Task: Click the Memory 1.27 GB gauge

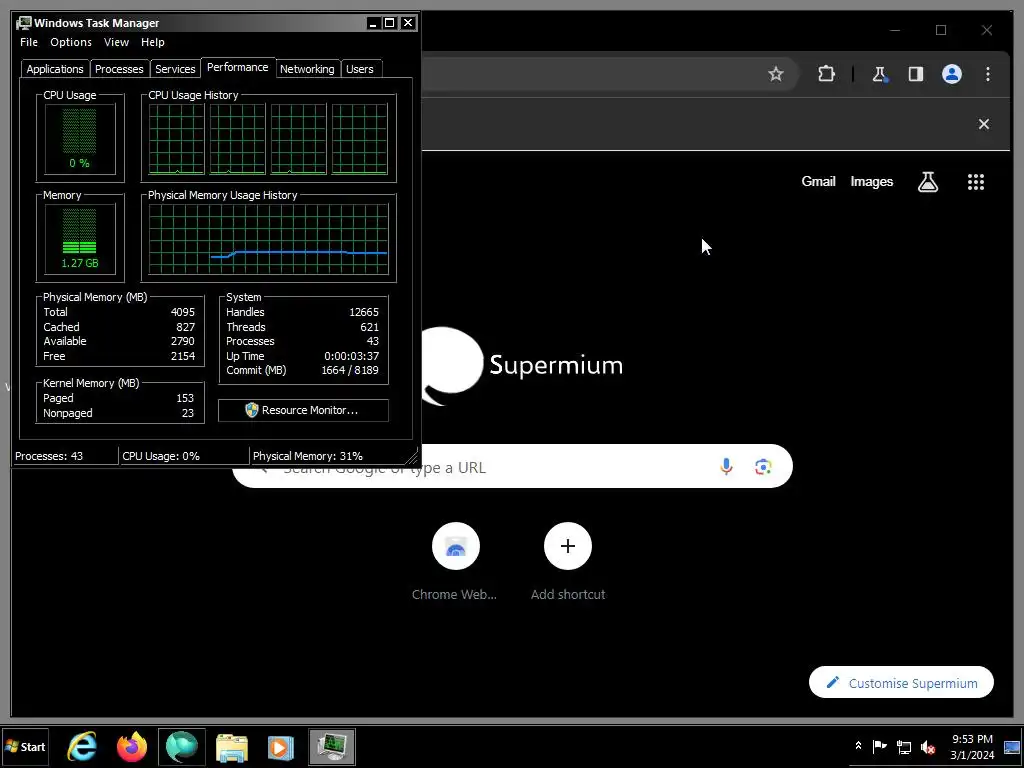Action: (x=80, y=238)
